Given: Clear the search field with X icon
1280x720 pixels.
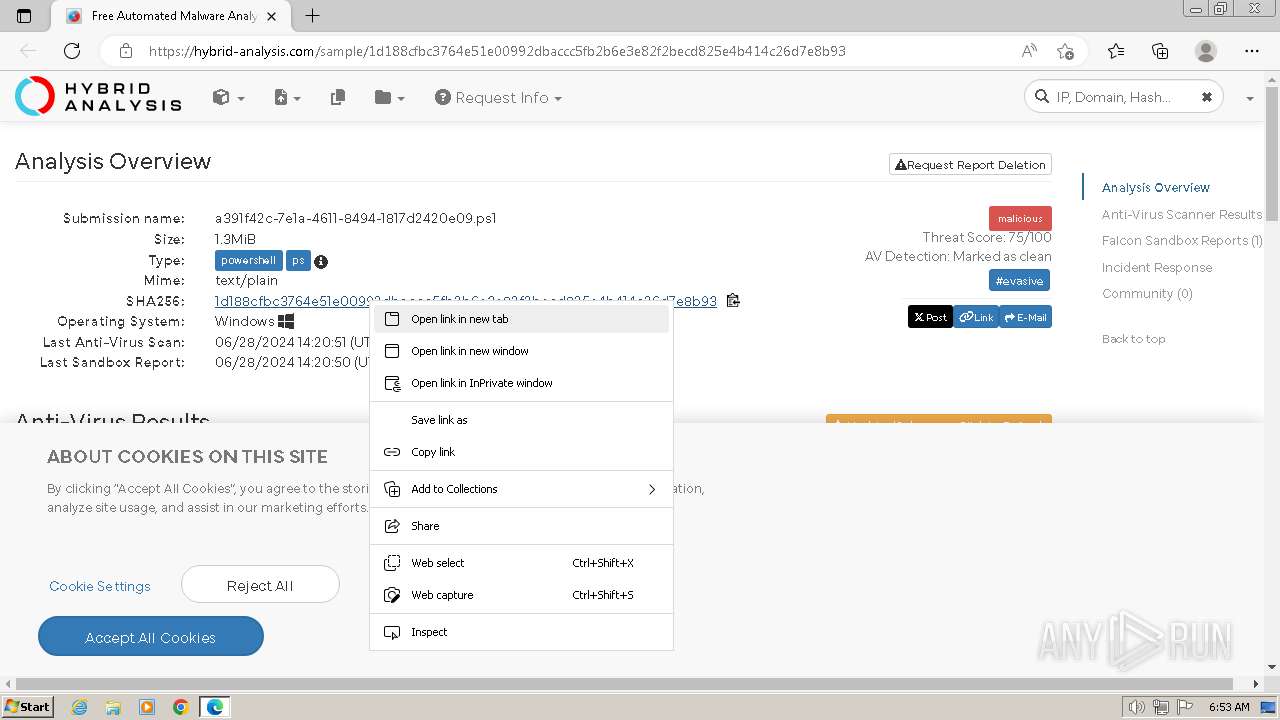Looking at the screenshot, I should (x=1207, y=97).
